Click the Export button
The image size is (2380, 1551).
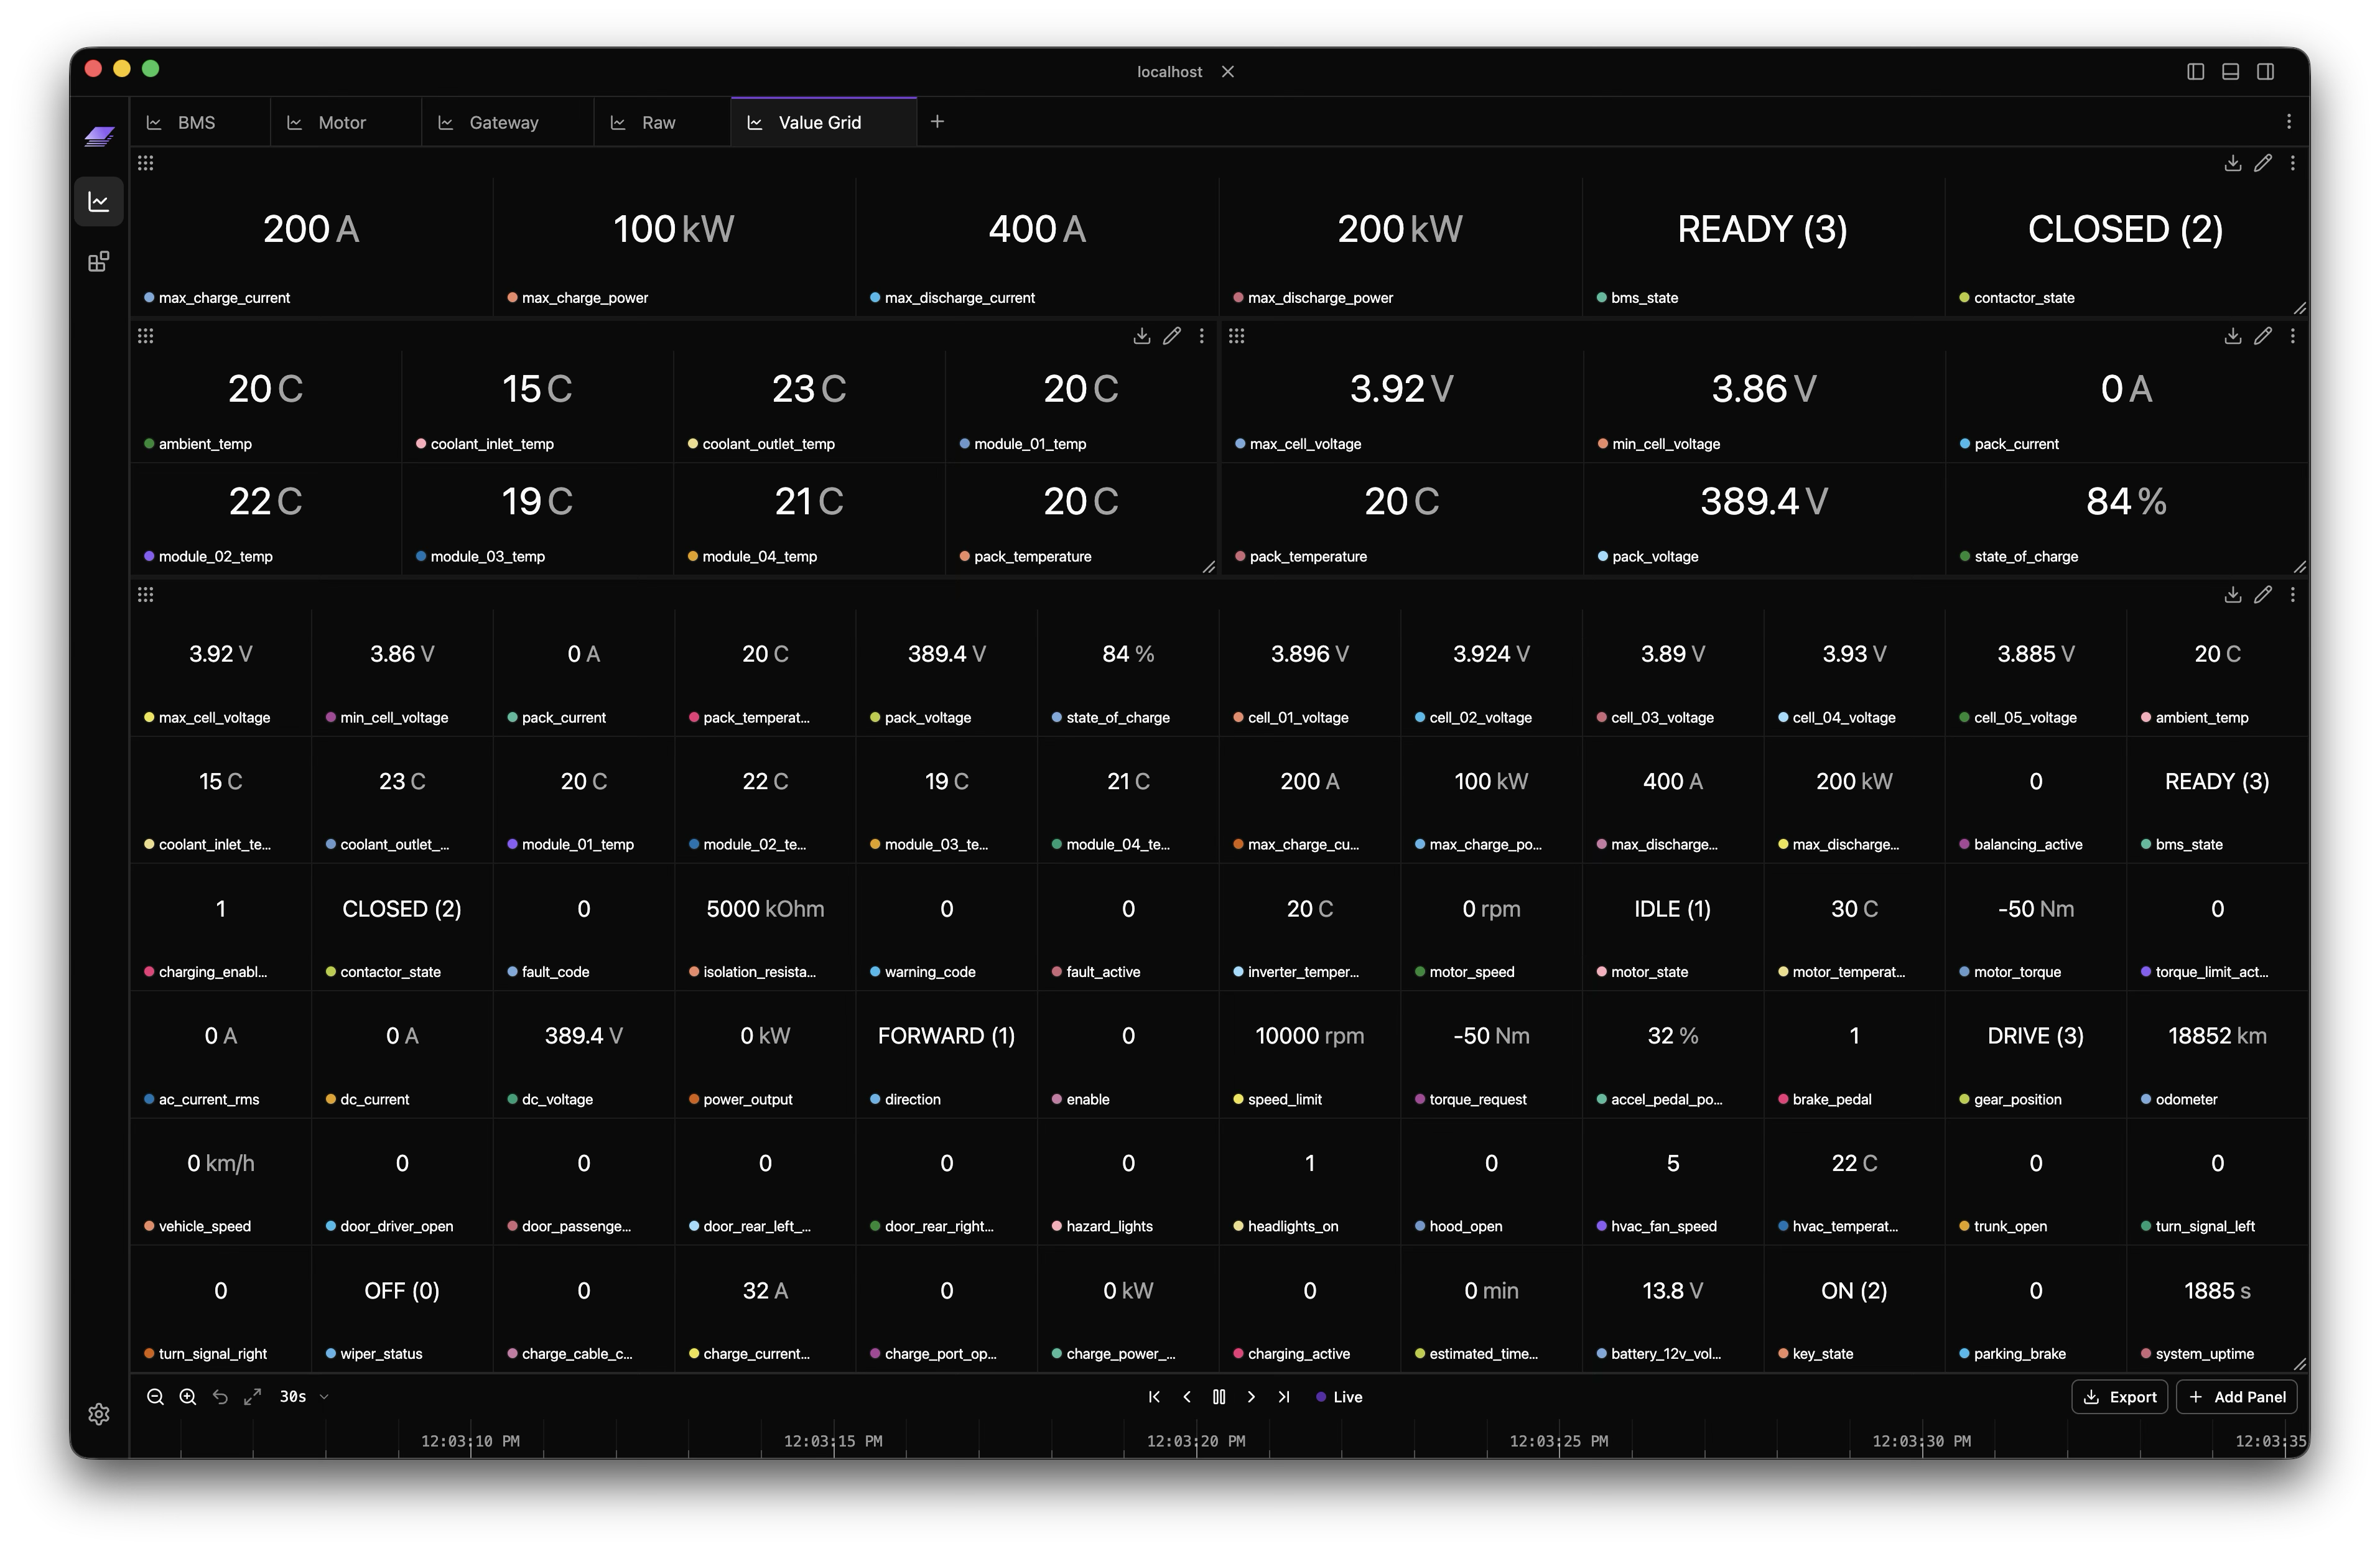pos(2119,1397)
